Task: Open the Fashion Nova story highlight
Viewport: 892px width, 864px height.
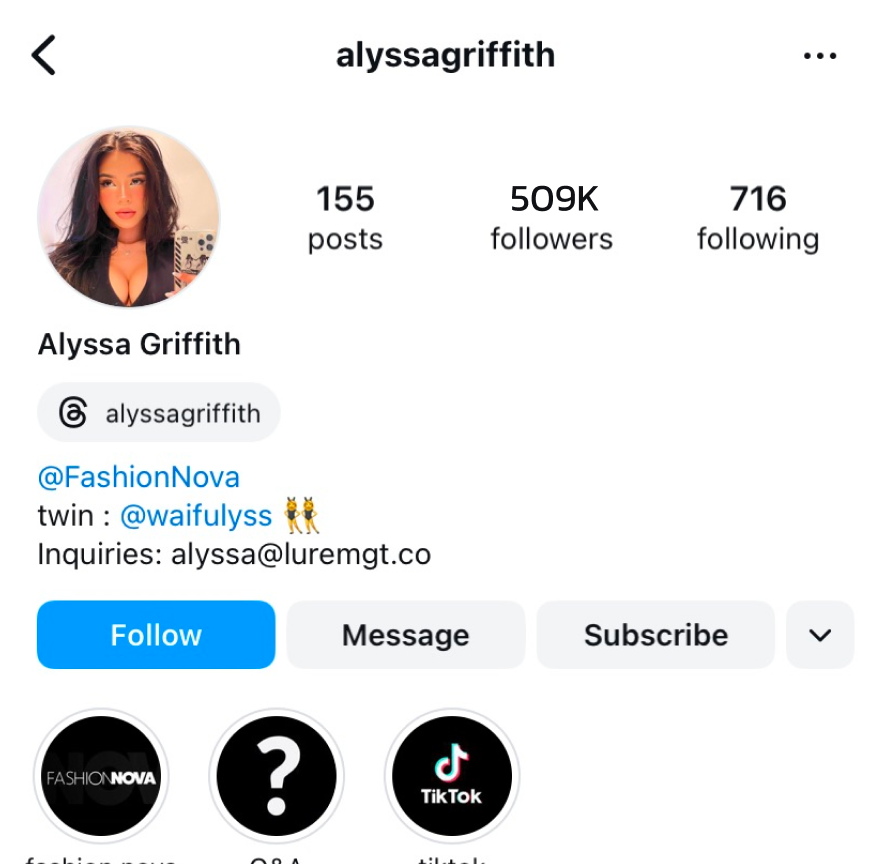Action: click(x=101, y=776)
